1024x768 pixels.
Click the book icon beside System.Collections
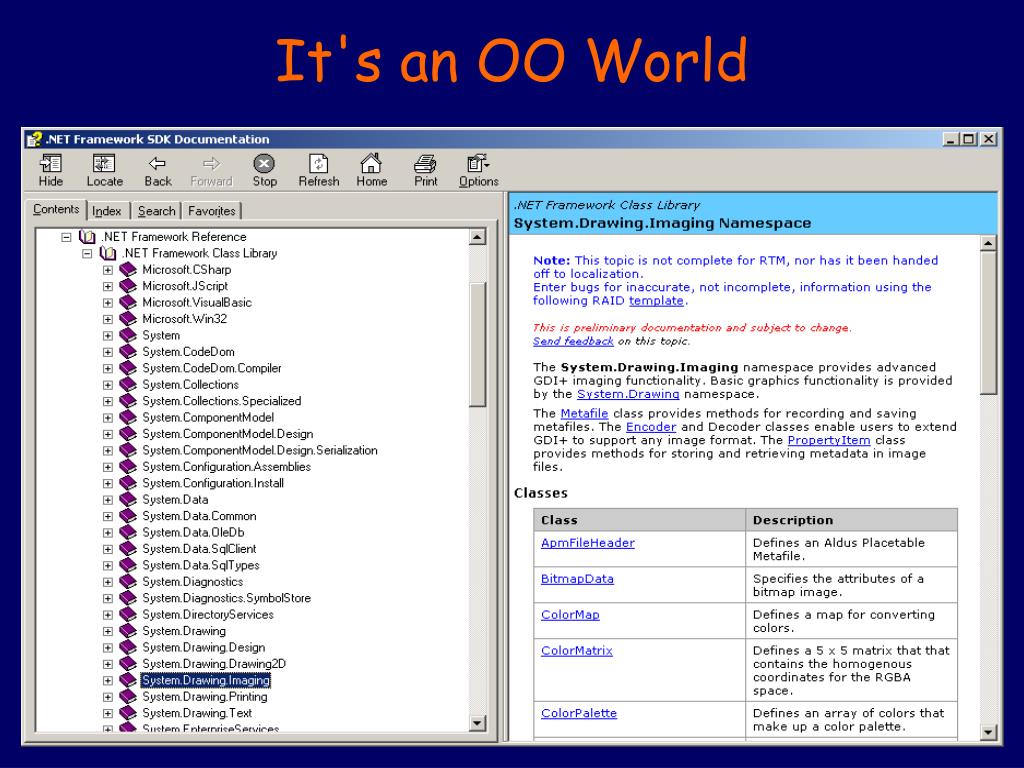click(x=128, y=385)
